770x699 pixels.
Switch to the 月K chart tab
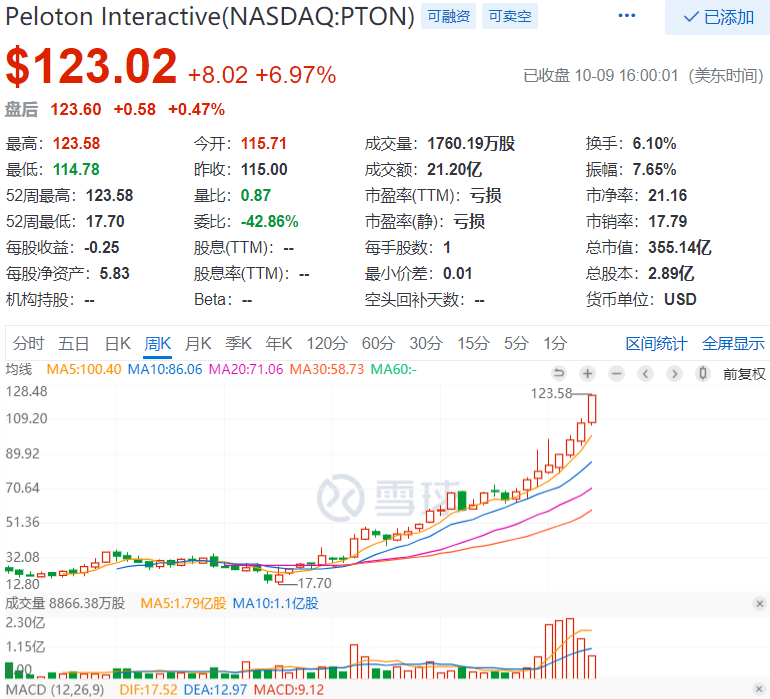pos(198,343)
